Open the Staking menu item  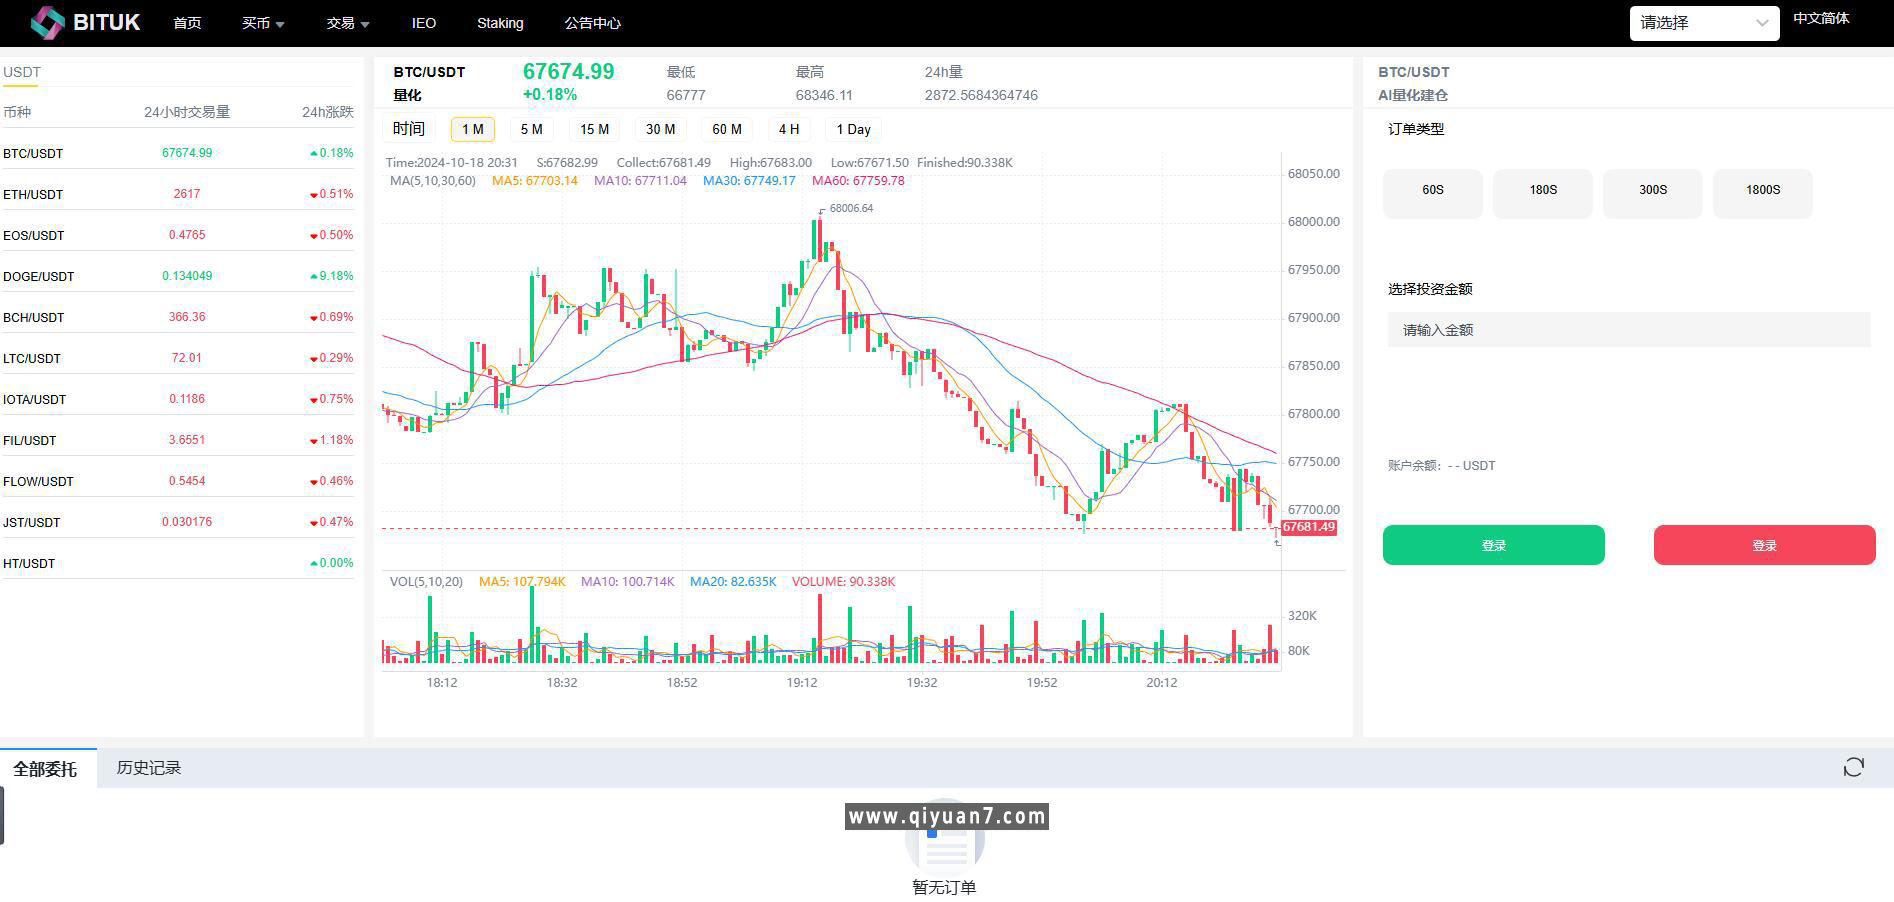pyautogui.click(x=500, y=23)
